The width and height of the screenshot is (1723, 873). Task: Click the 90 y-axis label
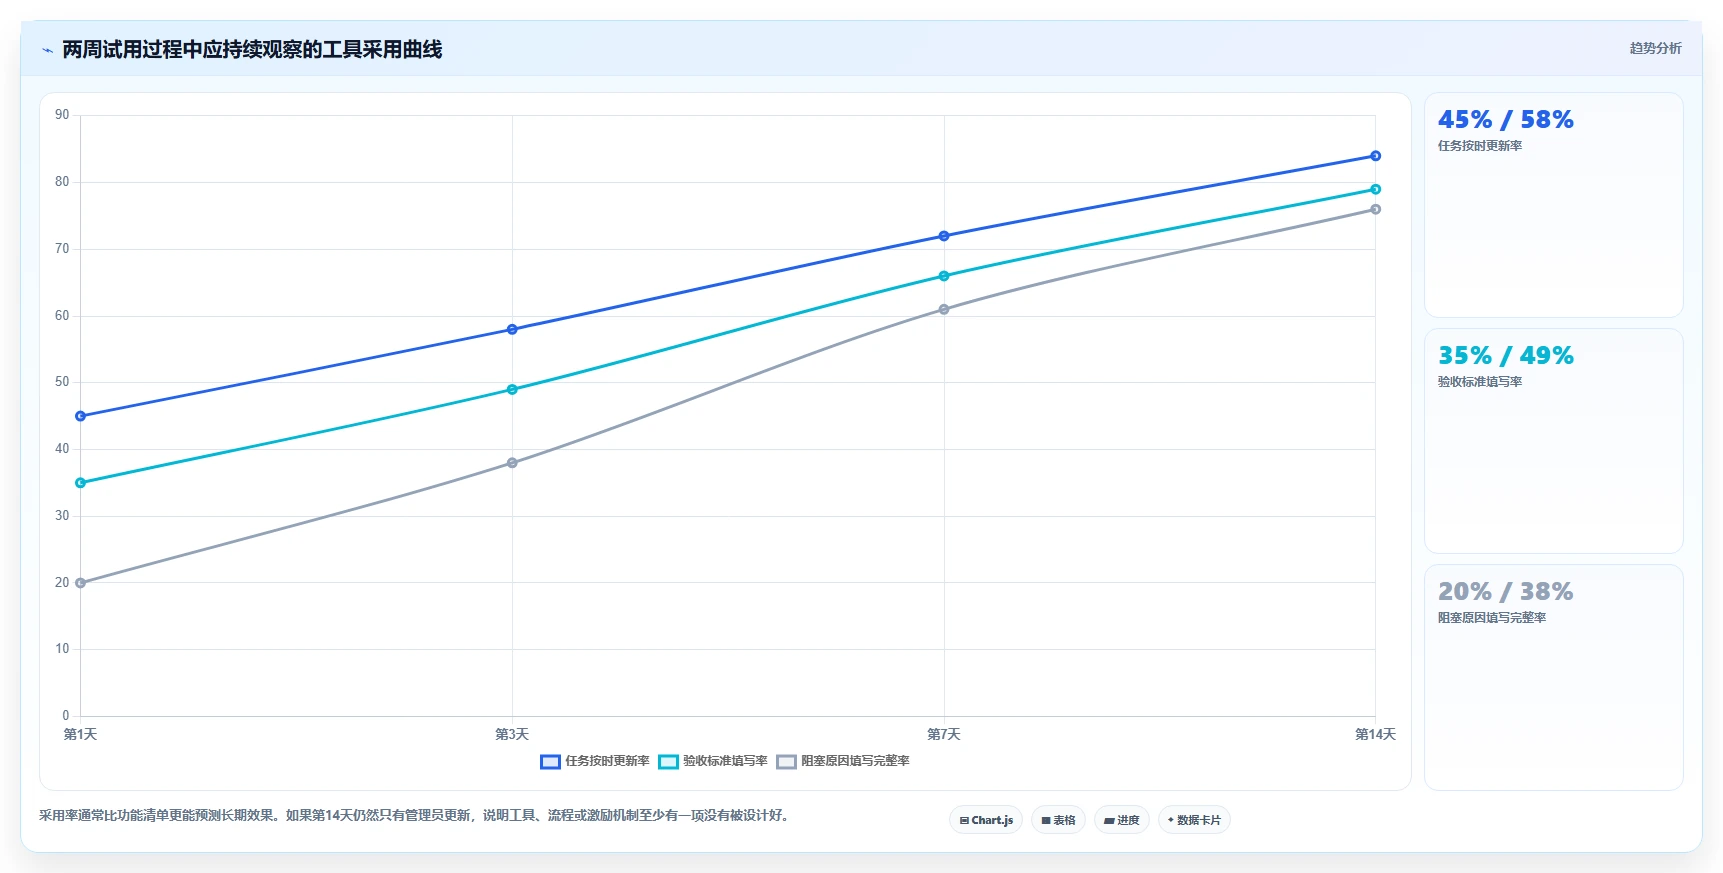coord(62,115)
